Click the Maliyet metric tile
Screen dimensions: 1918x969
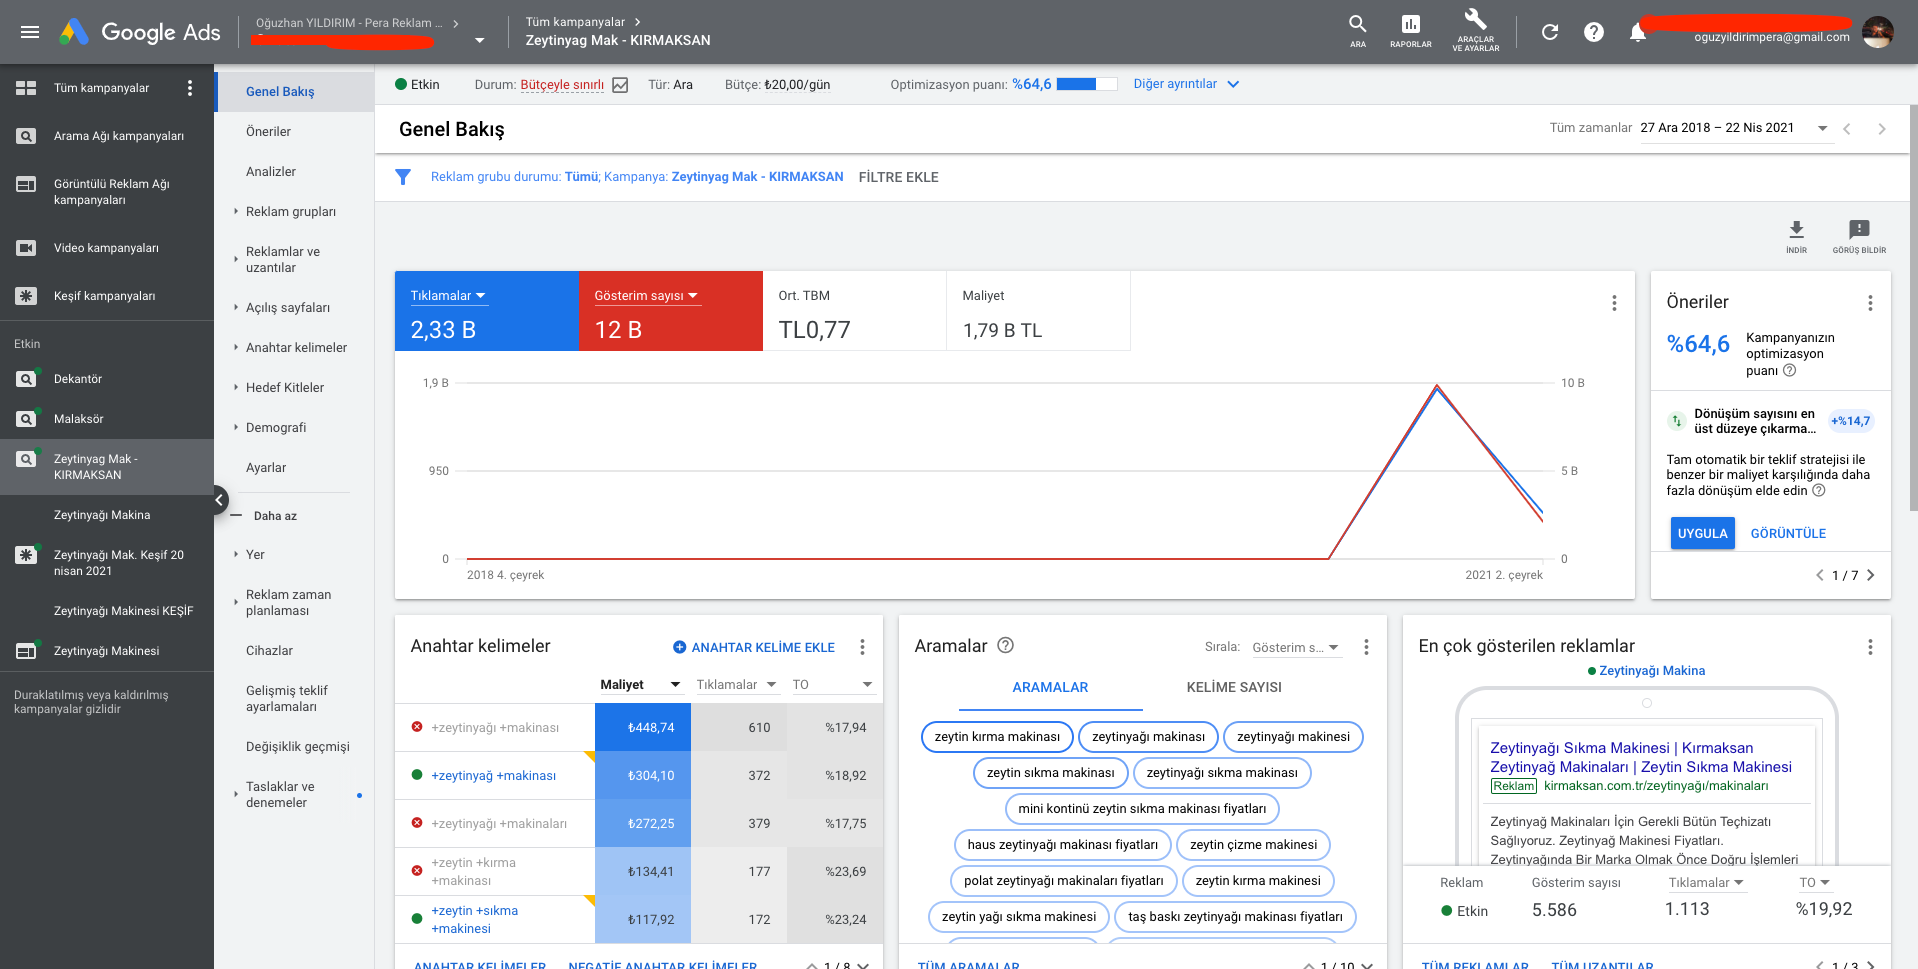[1038, 311]
